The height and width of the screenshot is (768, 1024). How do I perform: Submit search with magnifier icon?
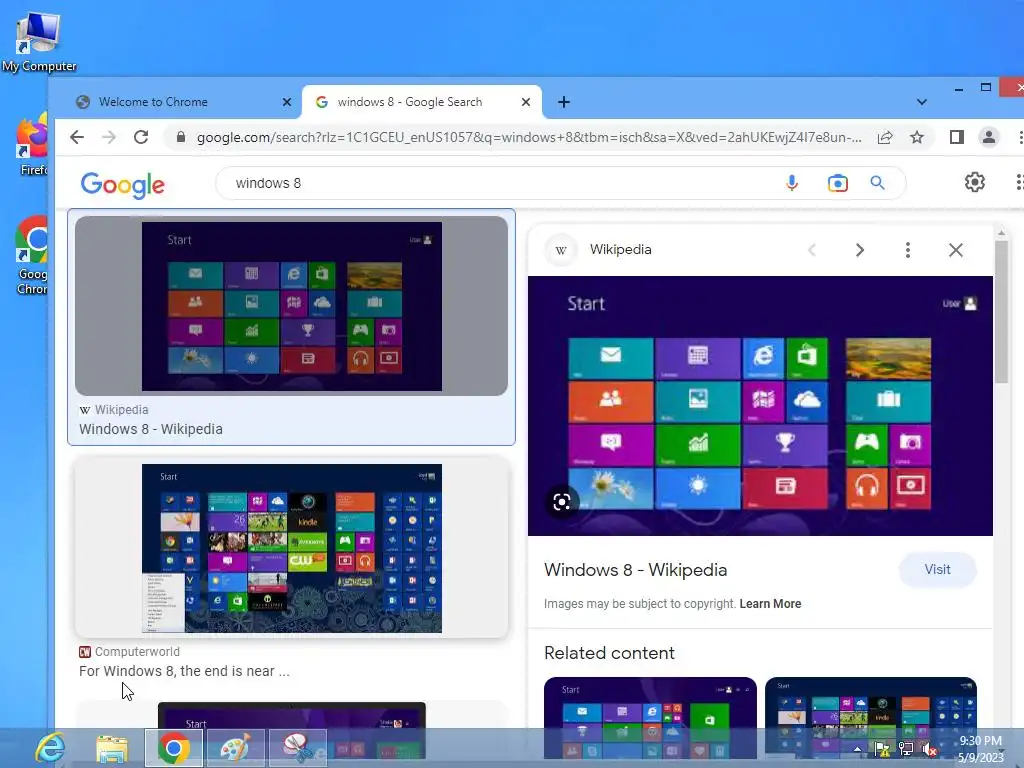[x=878, y=183]
